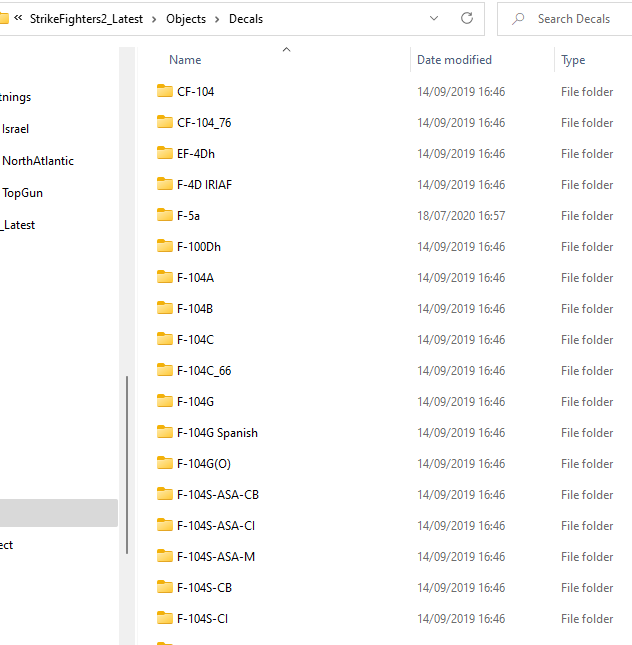632x645 pixels.
Task: Click the search magnifier icon
Action: point(518,19)
